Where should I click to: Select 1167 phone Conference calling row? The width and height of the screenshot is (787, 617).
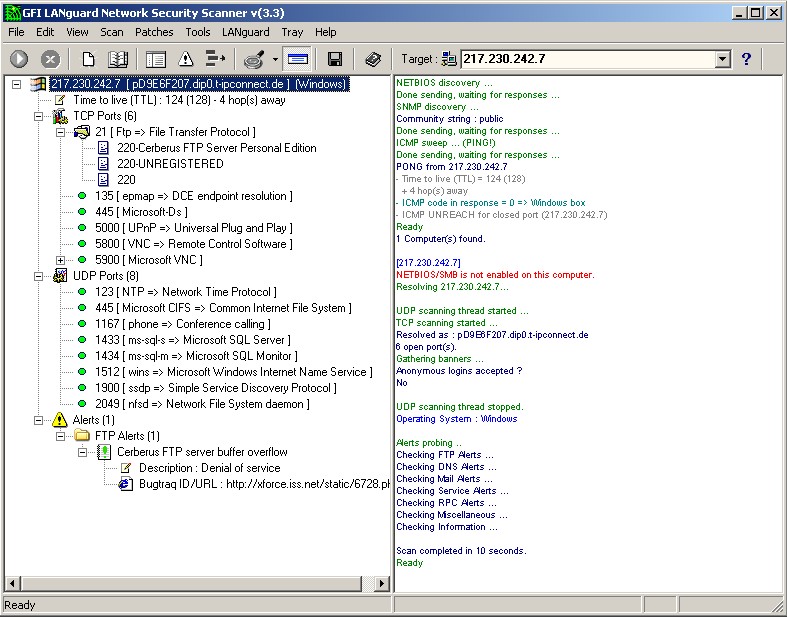183,324
